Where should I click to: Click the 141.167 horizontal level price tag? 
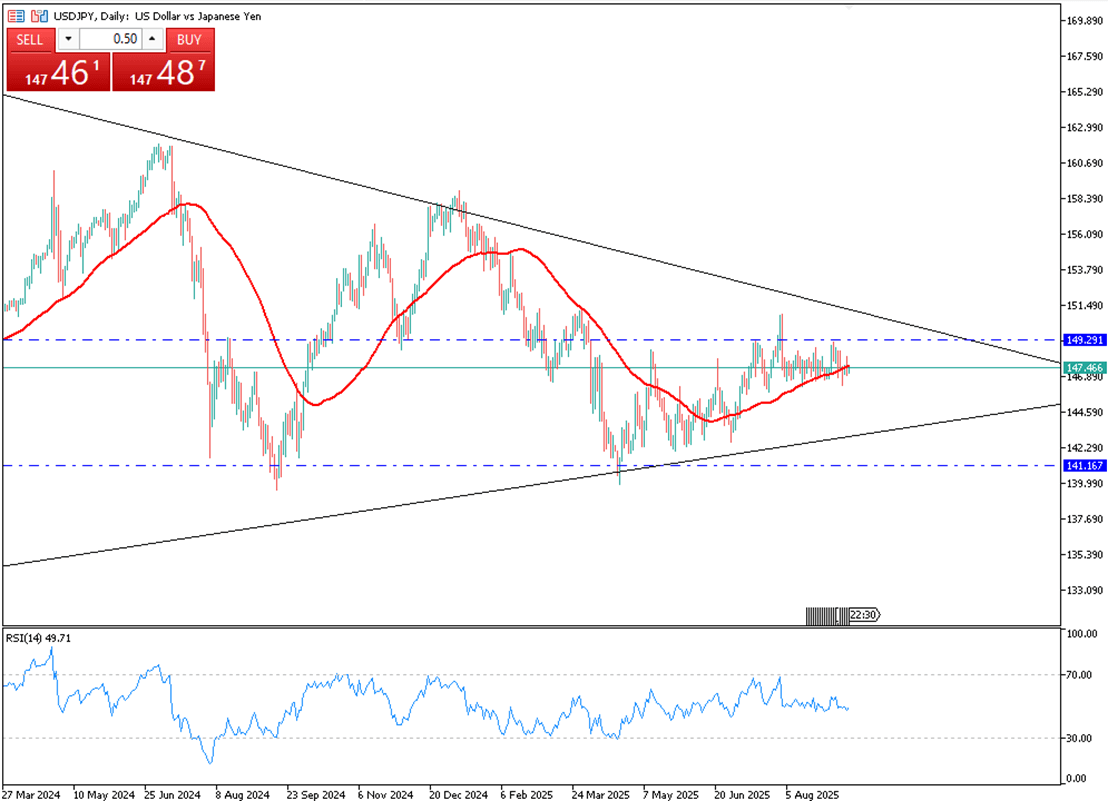coord(1083,466)
